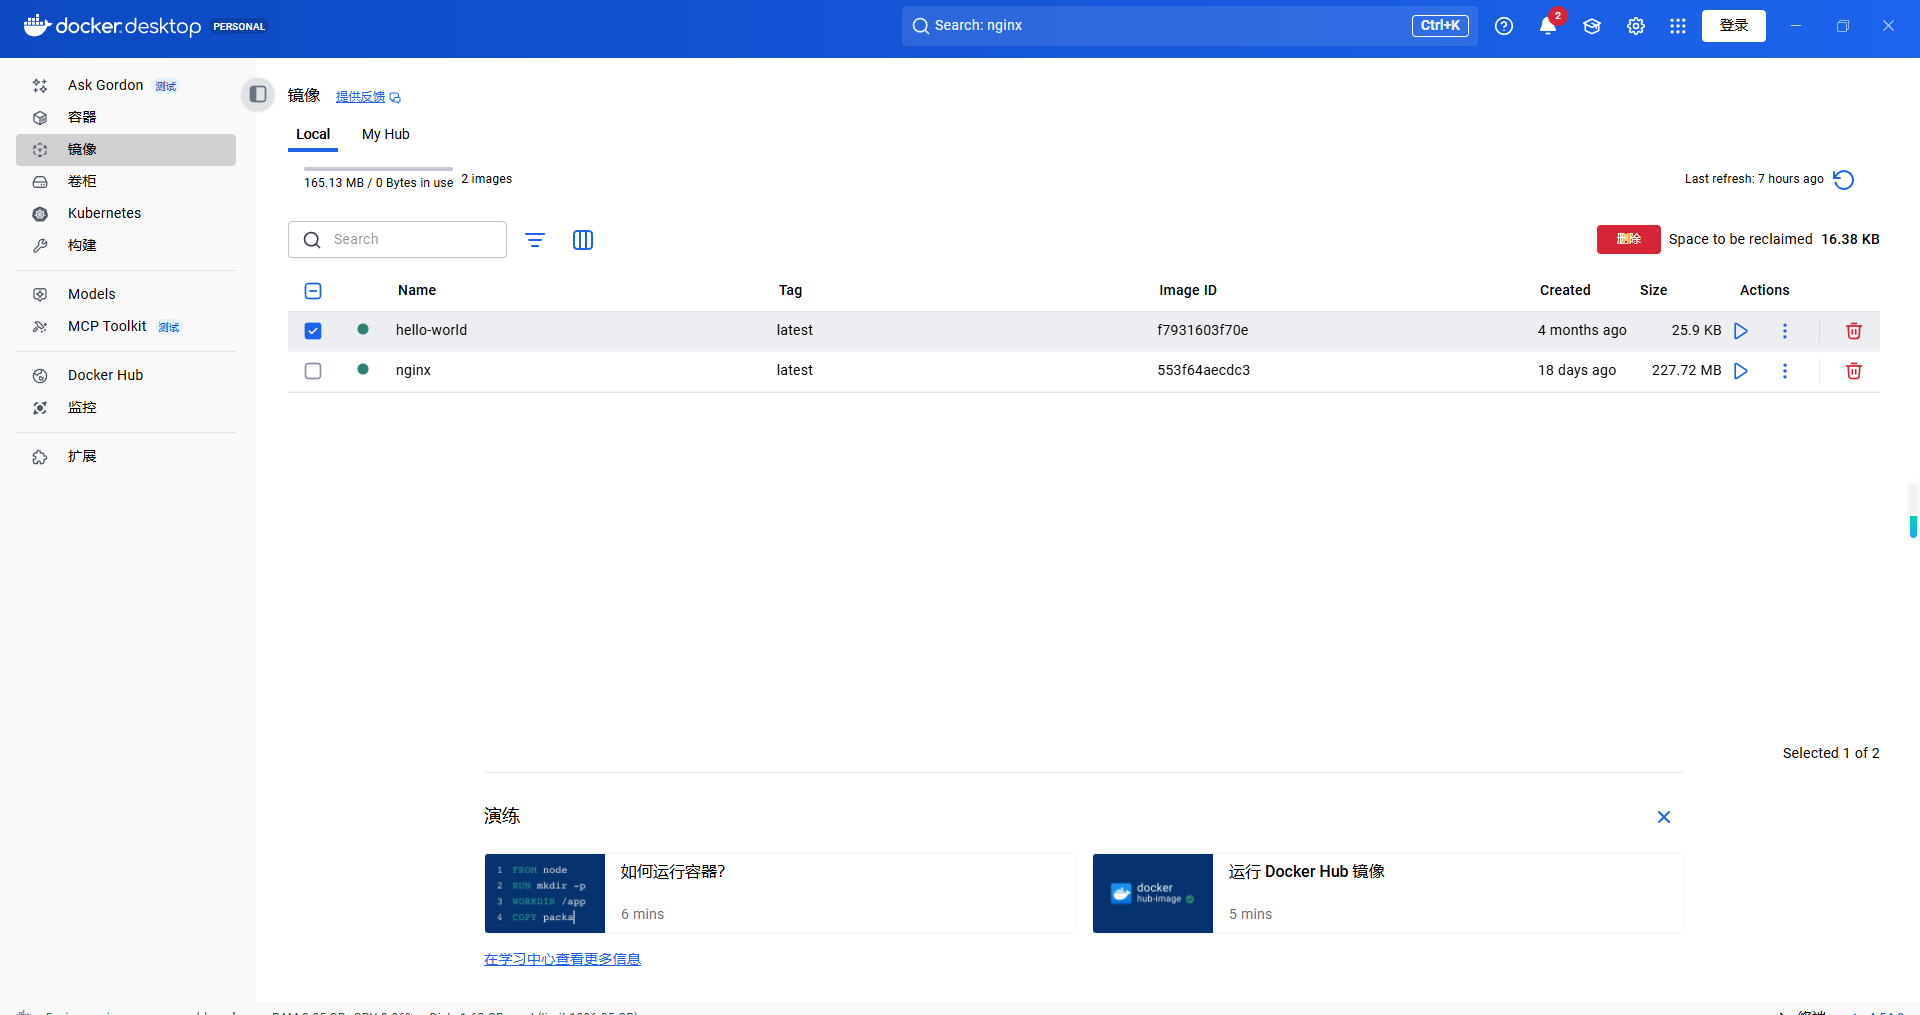Select 镜像 (Images) in the sidebar

coord(126,150)
